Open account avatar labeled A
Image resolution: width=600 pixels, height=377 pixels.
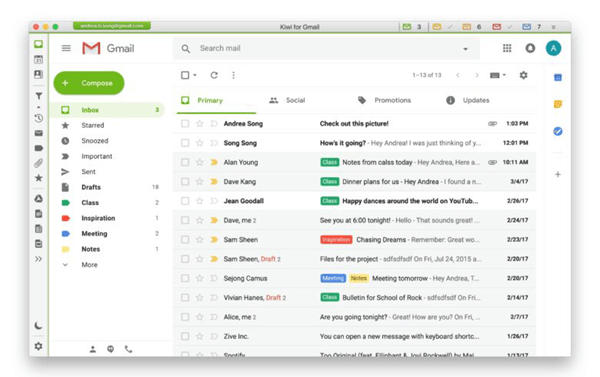tap(553, 48)
